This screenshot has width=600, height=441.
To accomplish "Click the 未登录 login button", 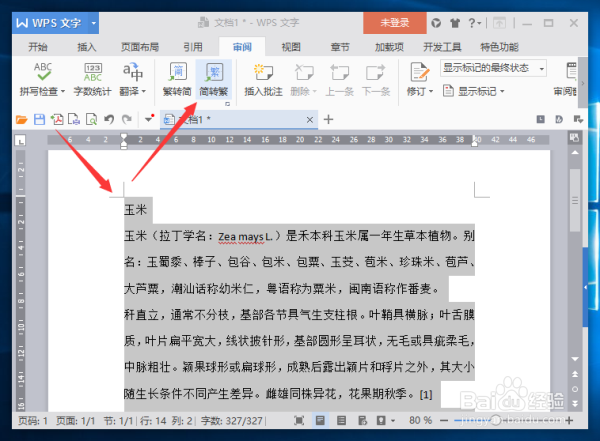I will coord(395,23).
